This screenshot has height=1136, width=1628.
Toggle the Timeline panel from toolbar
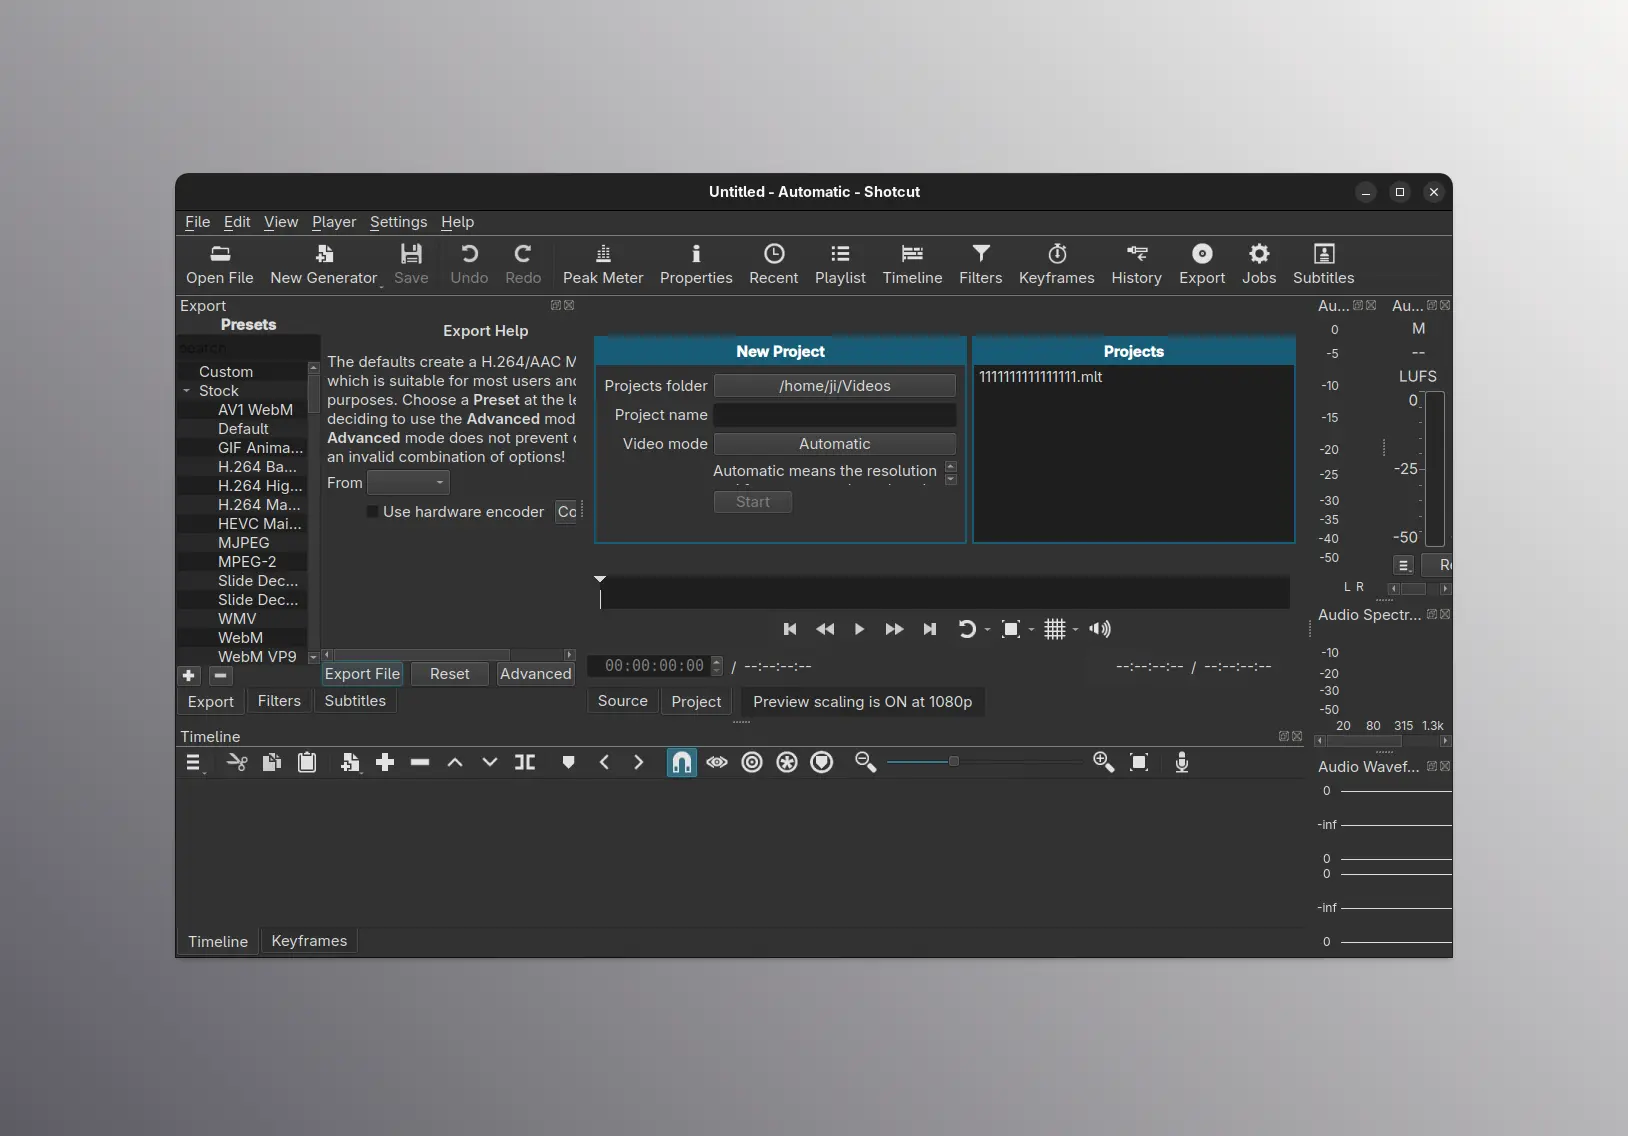tap(912, 265)
